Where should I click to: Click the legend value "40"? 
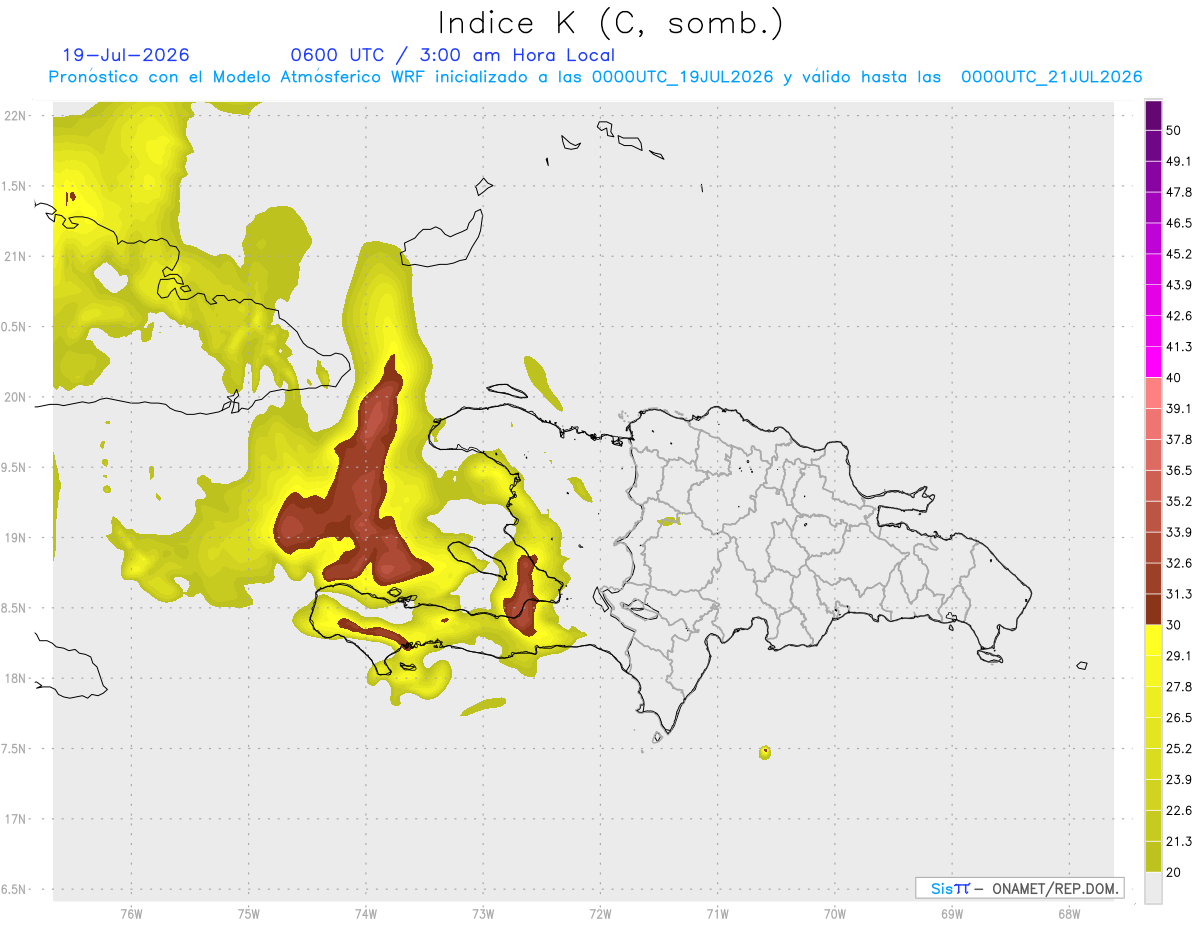pos(1174,378)
